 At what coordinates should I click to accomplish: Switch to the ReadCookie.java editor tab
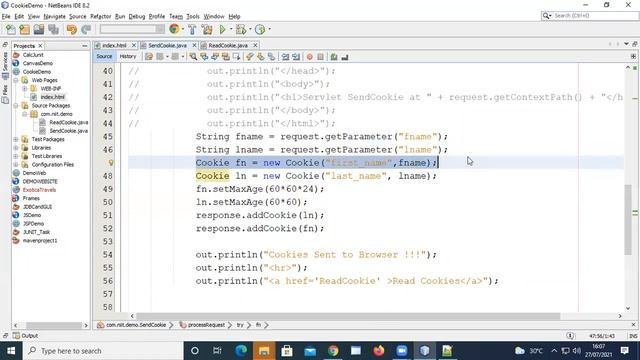(228, 45)
